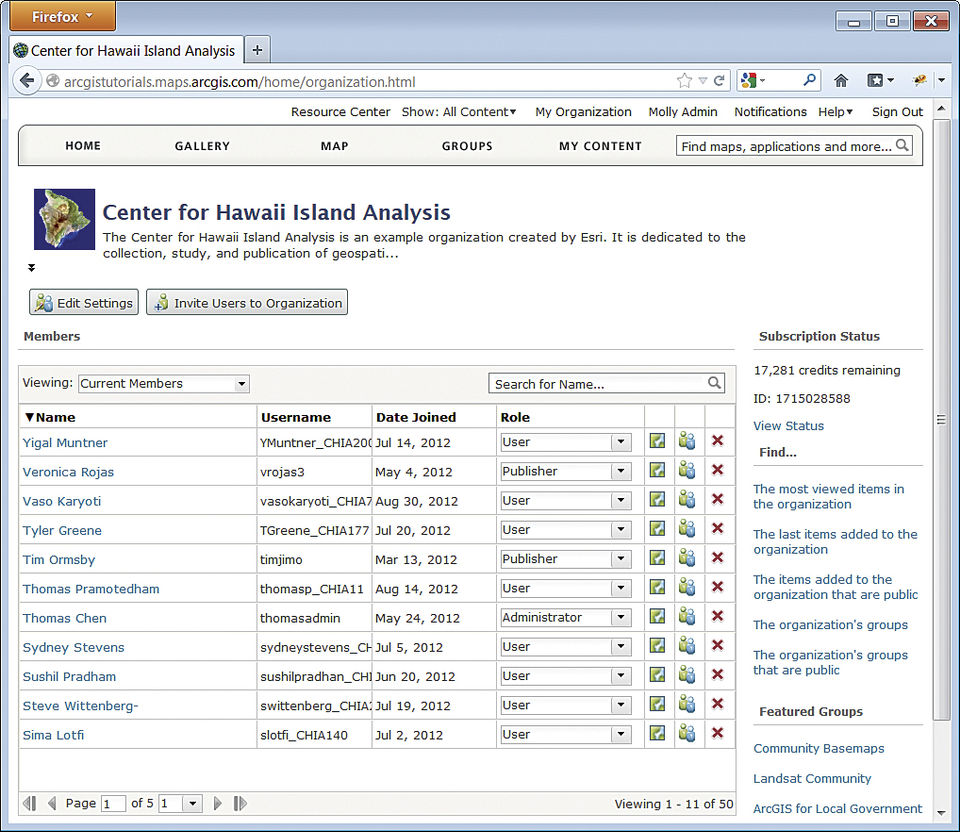Click the page vertical scrollbar thumb
This screenshot has width=960, height=832.
[941, 420]
